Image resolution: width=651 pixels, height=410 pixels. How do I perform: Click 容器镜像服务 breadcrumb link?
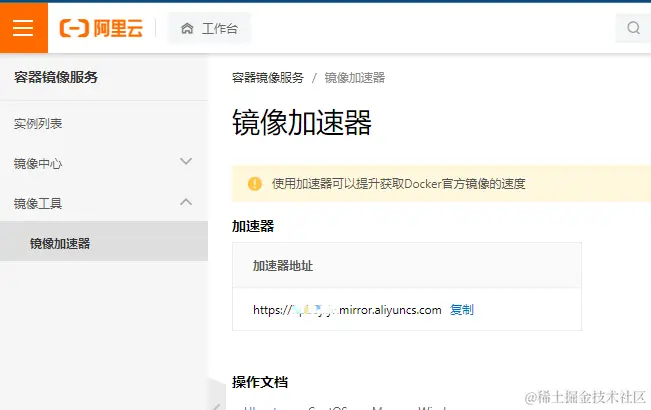pos(268,78)
